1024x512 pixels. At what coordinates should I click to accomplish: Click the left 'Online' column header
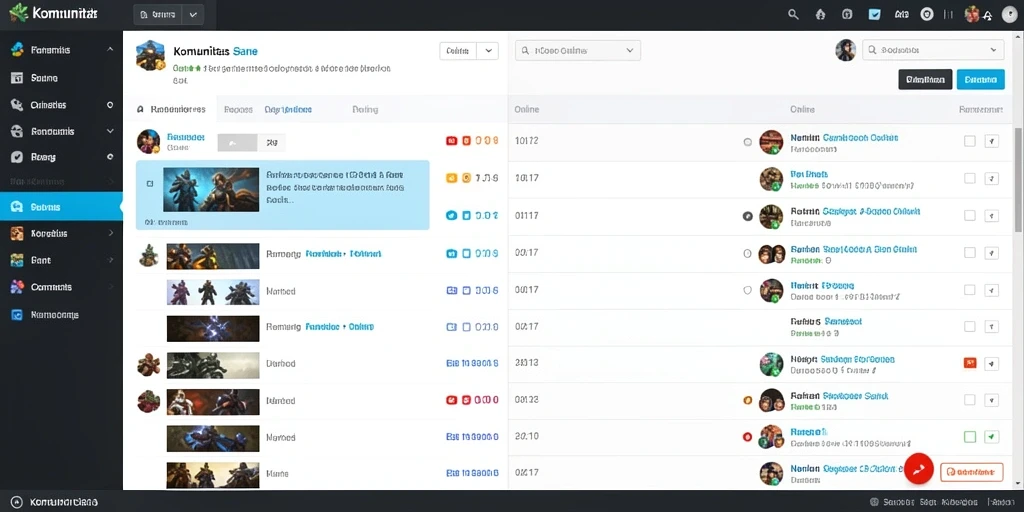click(x=526, y=110)
